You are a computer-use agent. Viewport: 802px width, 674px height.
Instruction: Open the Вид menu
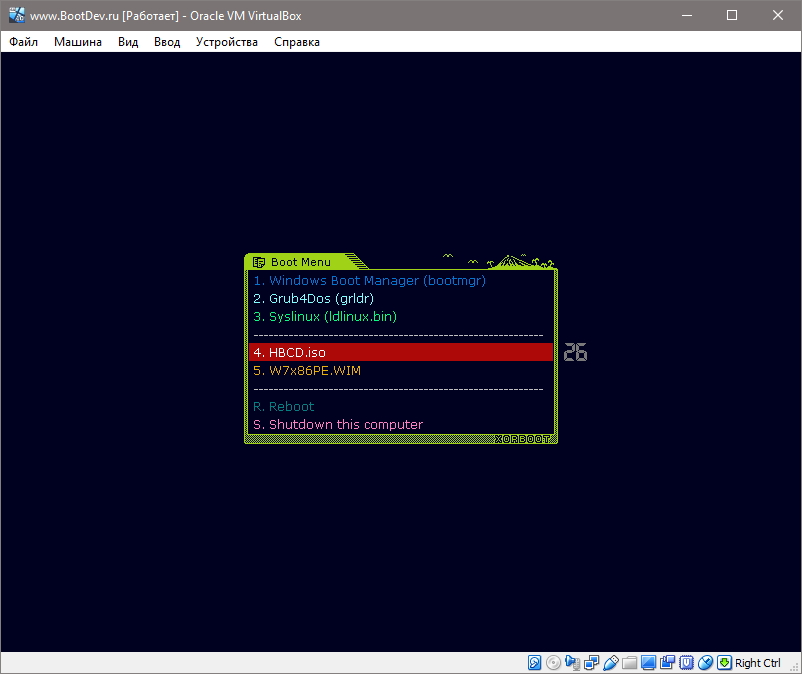pos(126,42)
